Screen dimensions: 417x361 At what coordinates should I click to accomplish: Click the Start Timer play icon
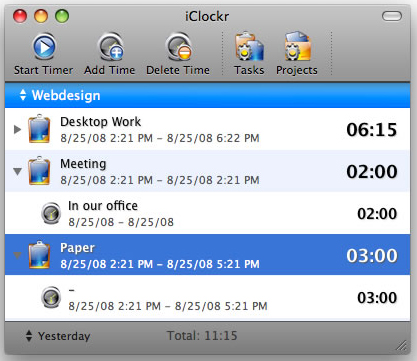pos(44,47)
